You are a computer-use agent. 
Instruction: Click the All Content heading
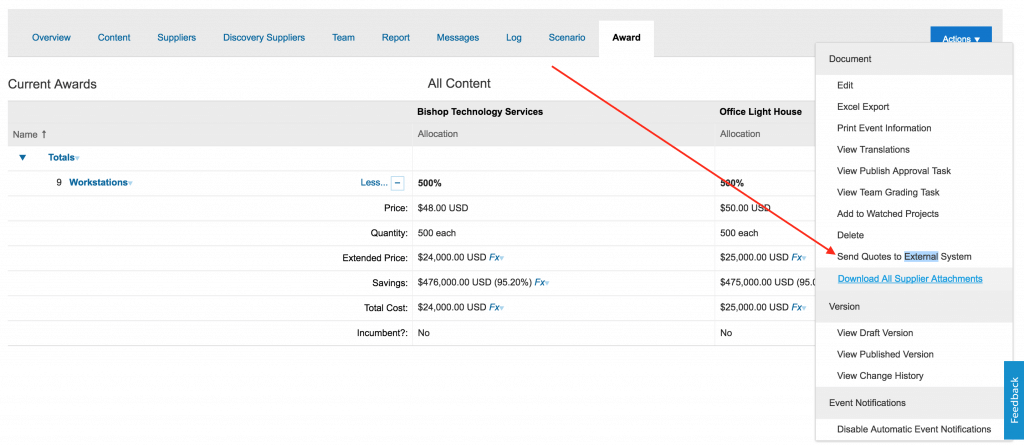[459, 84]
